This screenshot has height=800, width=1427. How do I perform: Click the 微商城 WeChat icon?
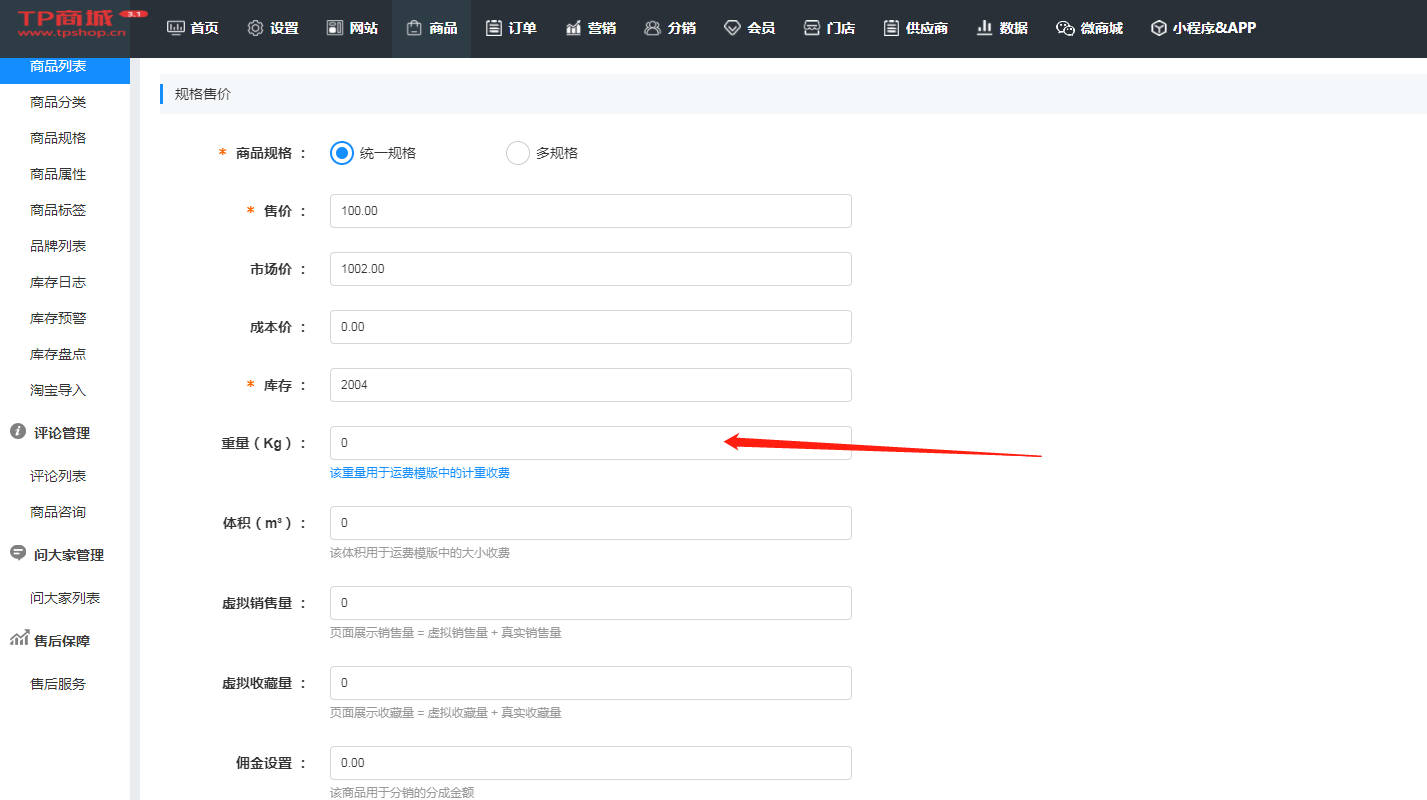point(1065,28)
